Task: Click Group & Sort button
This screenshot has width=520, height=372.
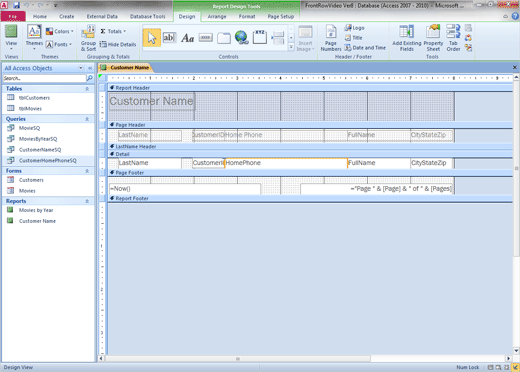Action: [x=88, y=38]
